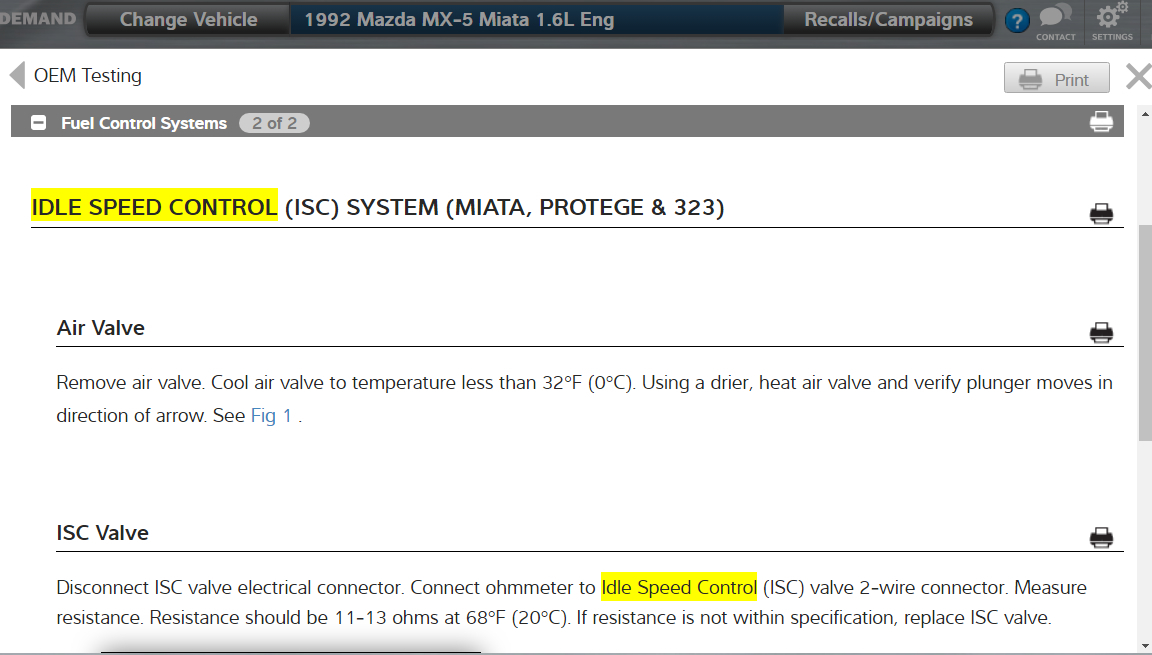The width and height of the screenshot is (1152, 655).
Task: Click the 1992 Mazda MX-5 Miata vehicle title
Action: (x=459, y=20)
